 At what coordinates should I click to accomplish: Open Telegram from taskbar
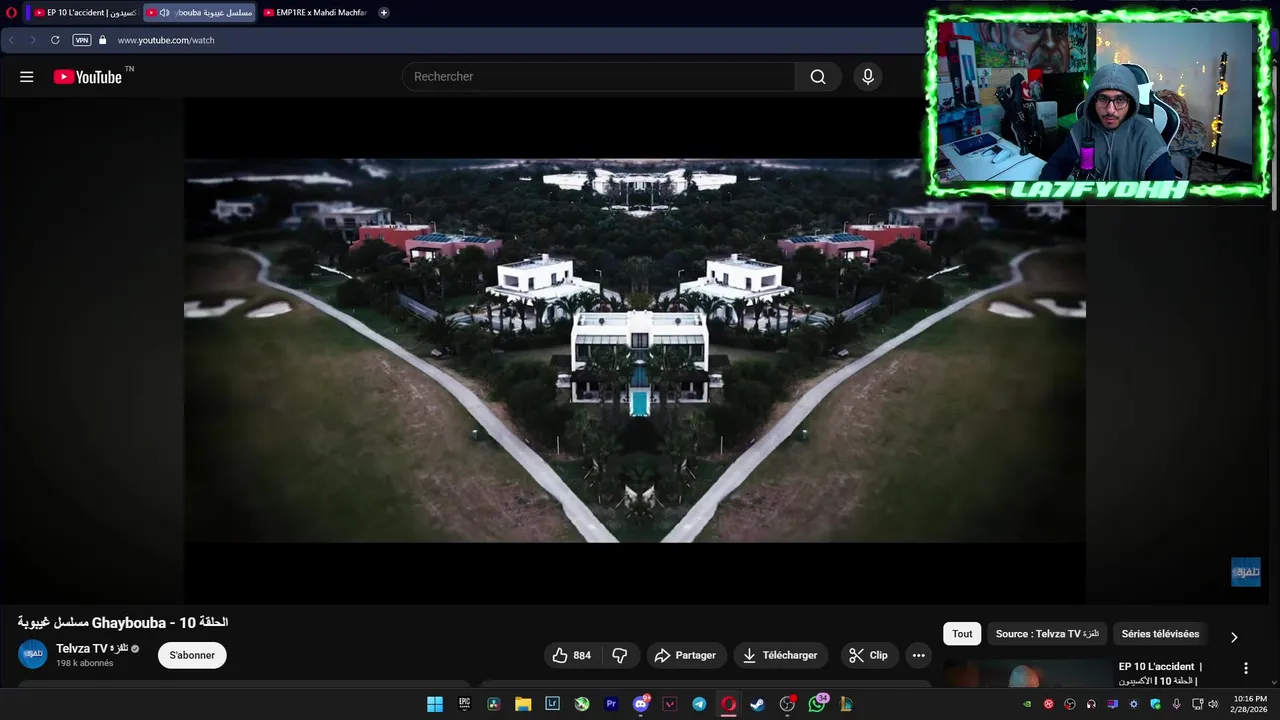(x=699, y=704)
